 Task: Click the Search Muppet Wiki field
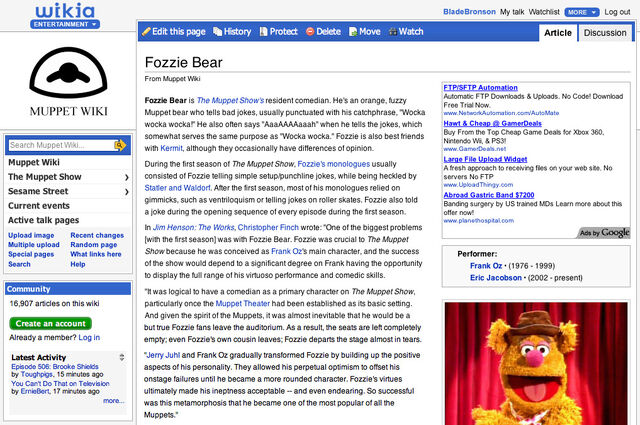click(62, 145)
